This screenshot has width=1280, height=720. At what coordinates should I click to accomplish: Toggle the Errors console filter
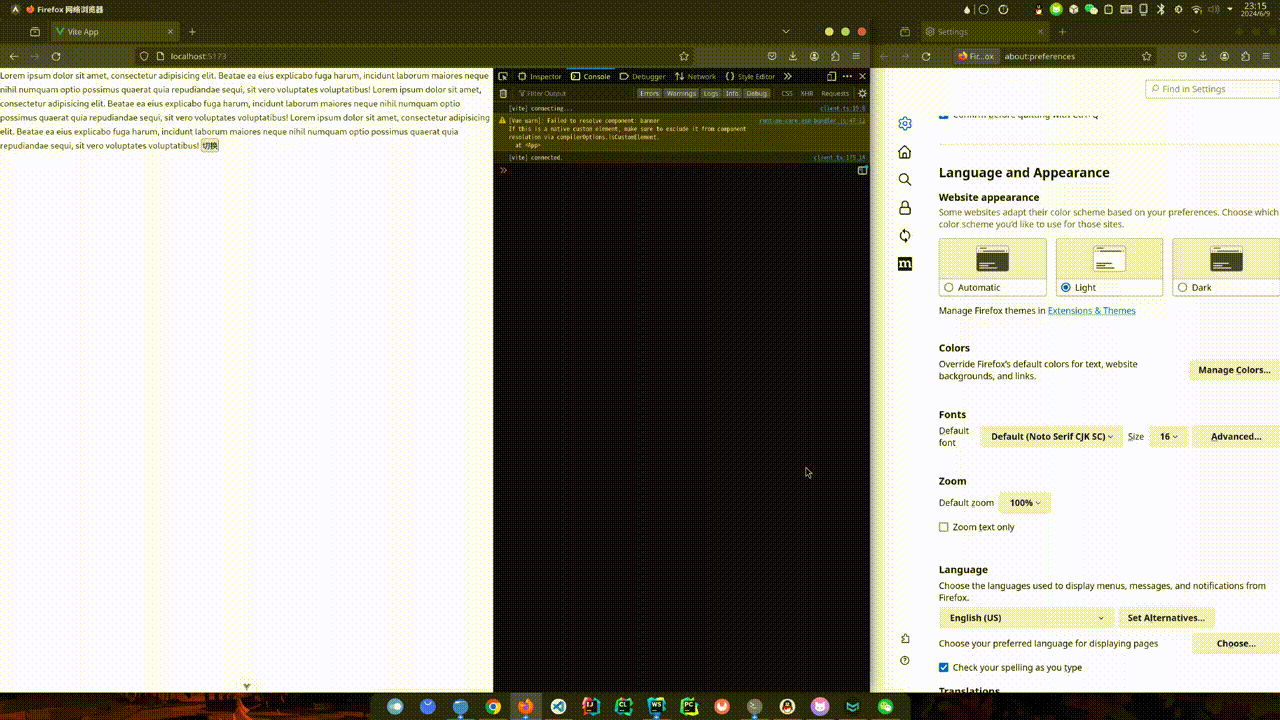(x=650, y=93)
